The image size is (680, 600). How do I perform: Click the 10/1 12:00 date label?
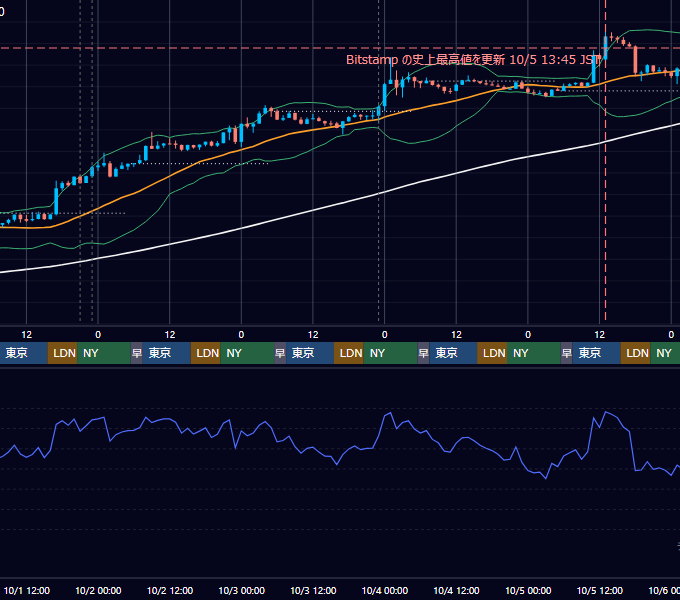click(27, 590)
